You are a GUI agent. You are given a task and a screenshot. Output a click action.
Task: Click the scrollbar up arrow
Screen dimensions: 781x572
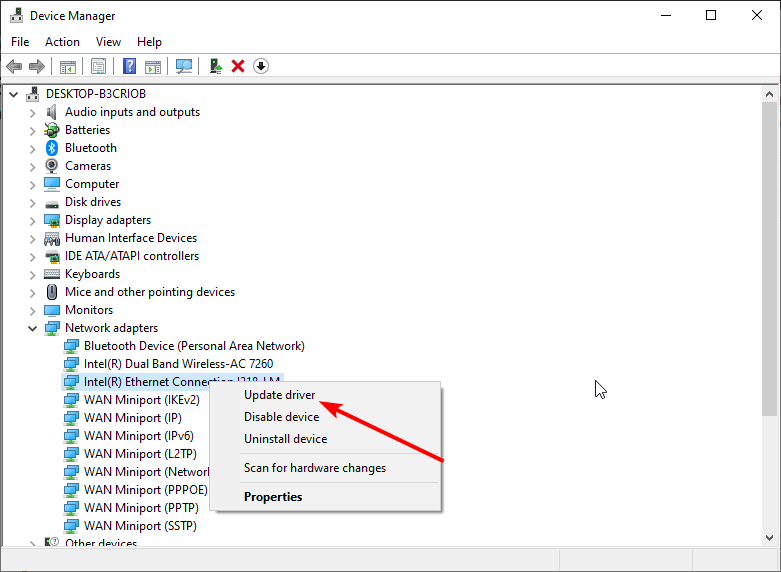coord(770,94)
